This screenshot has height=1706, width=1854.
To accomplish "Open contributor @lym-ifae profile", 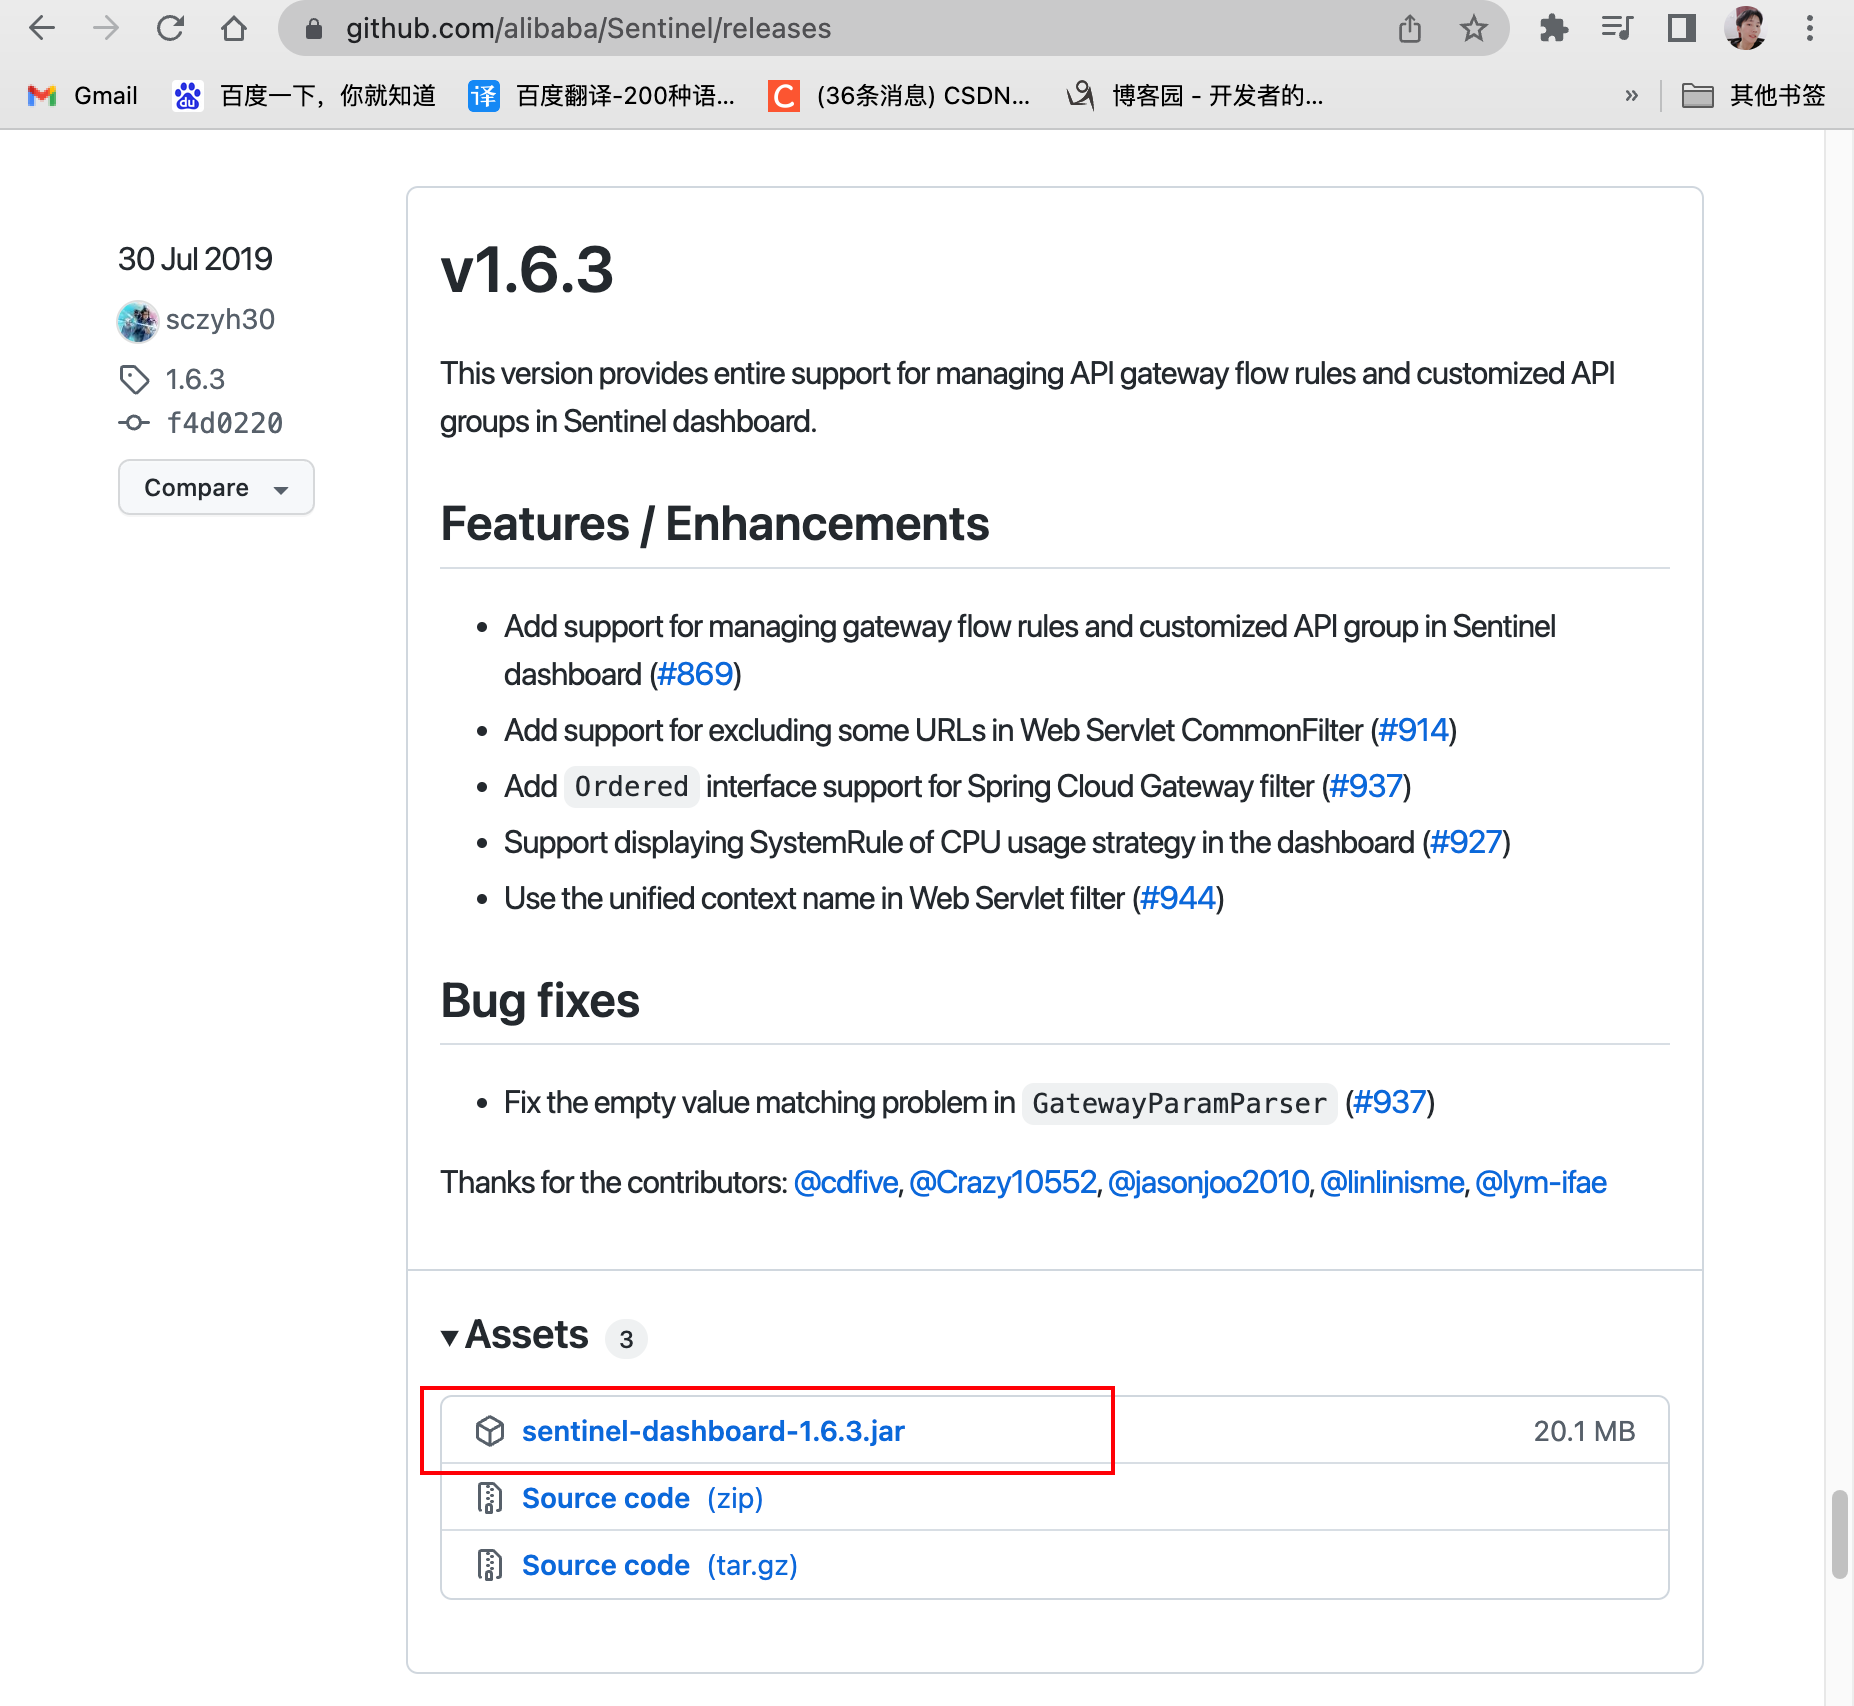I will point(1541,1182).
